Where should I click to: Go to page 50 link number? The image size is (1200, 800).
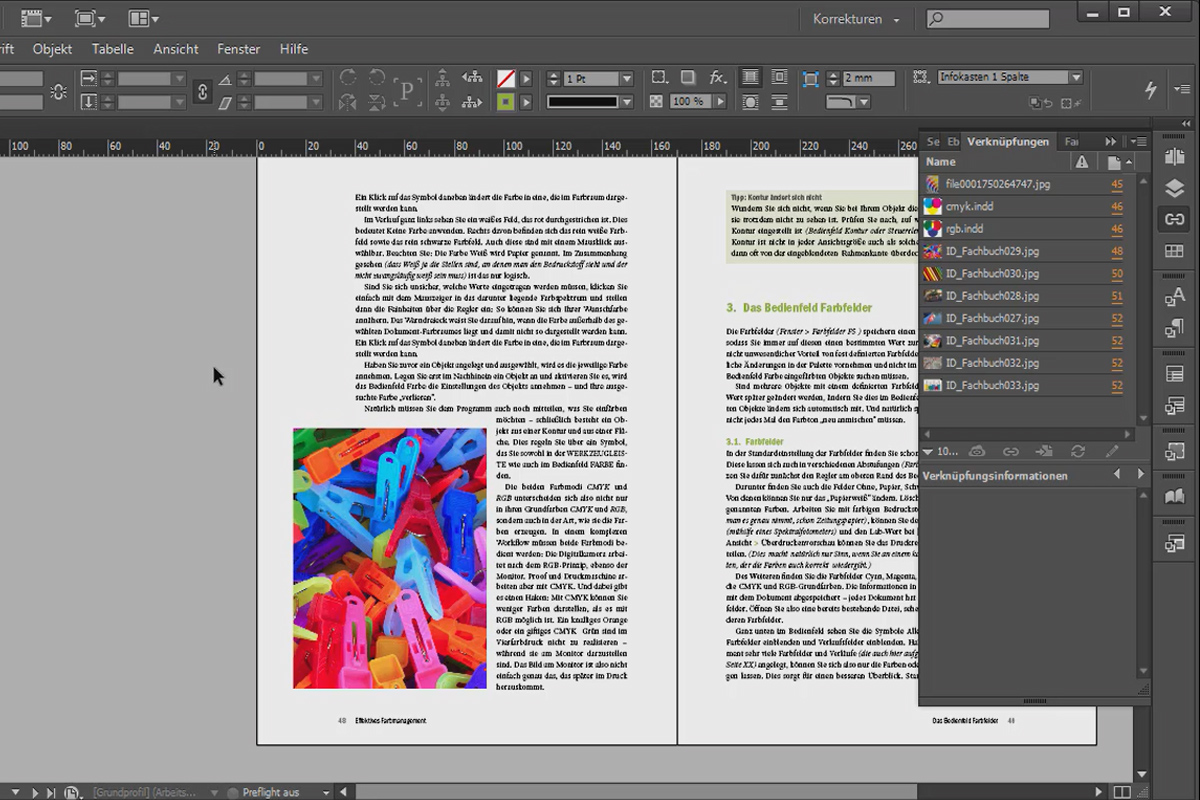click(x=1117, y=274)
